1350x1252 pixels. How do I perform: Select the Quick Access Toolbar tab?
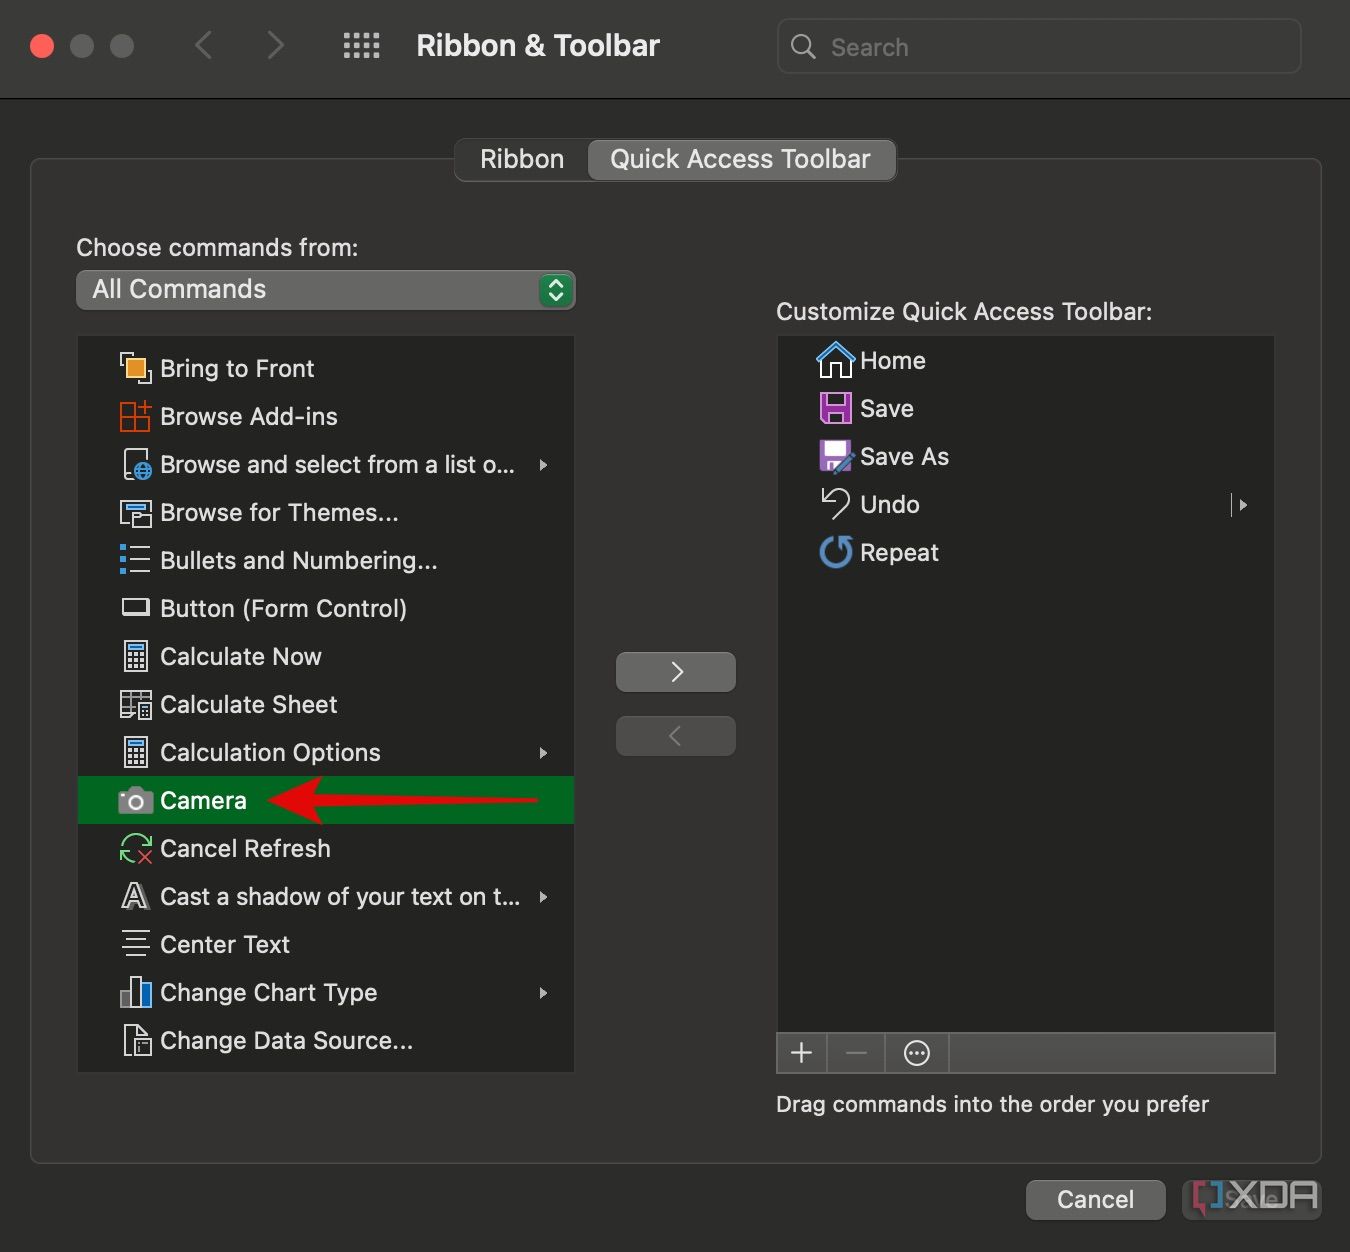(740, 160)
